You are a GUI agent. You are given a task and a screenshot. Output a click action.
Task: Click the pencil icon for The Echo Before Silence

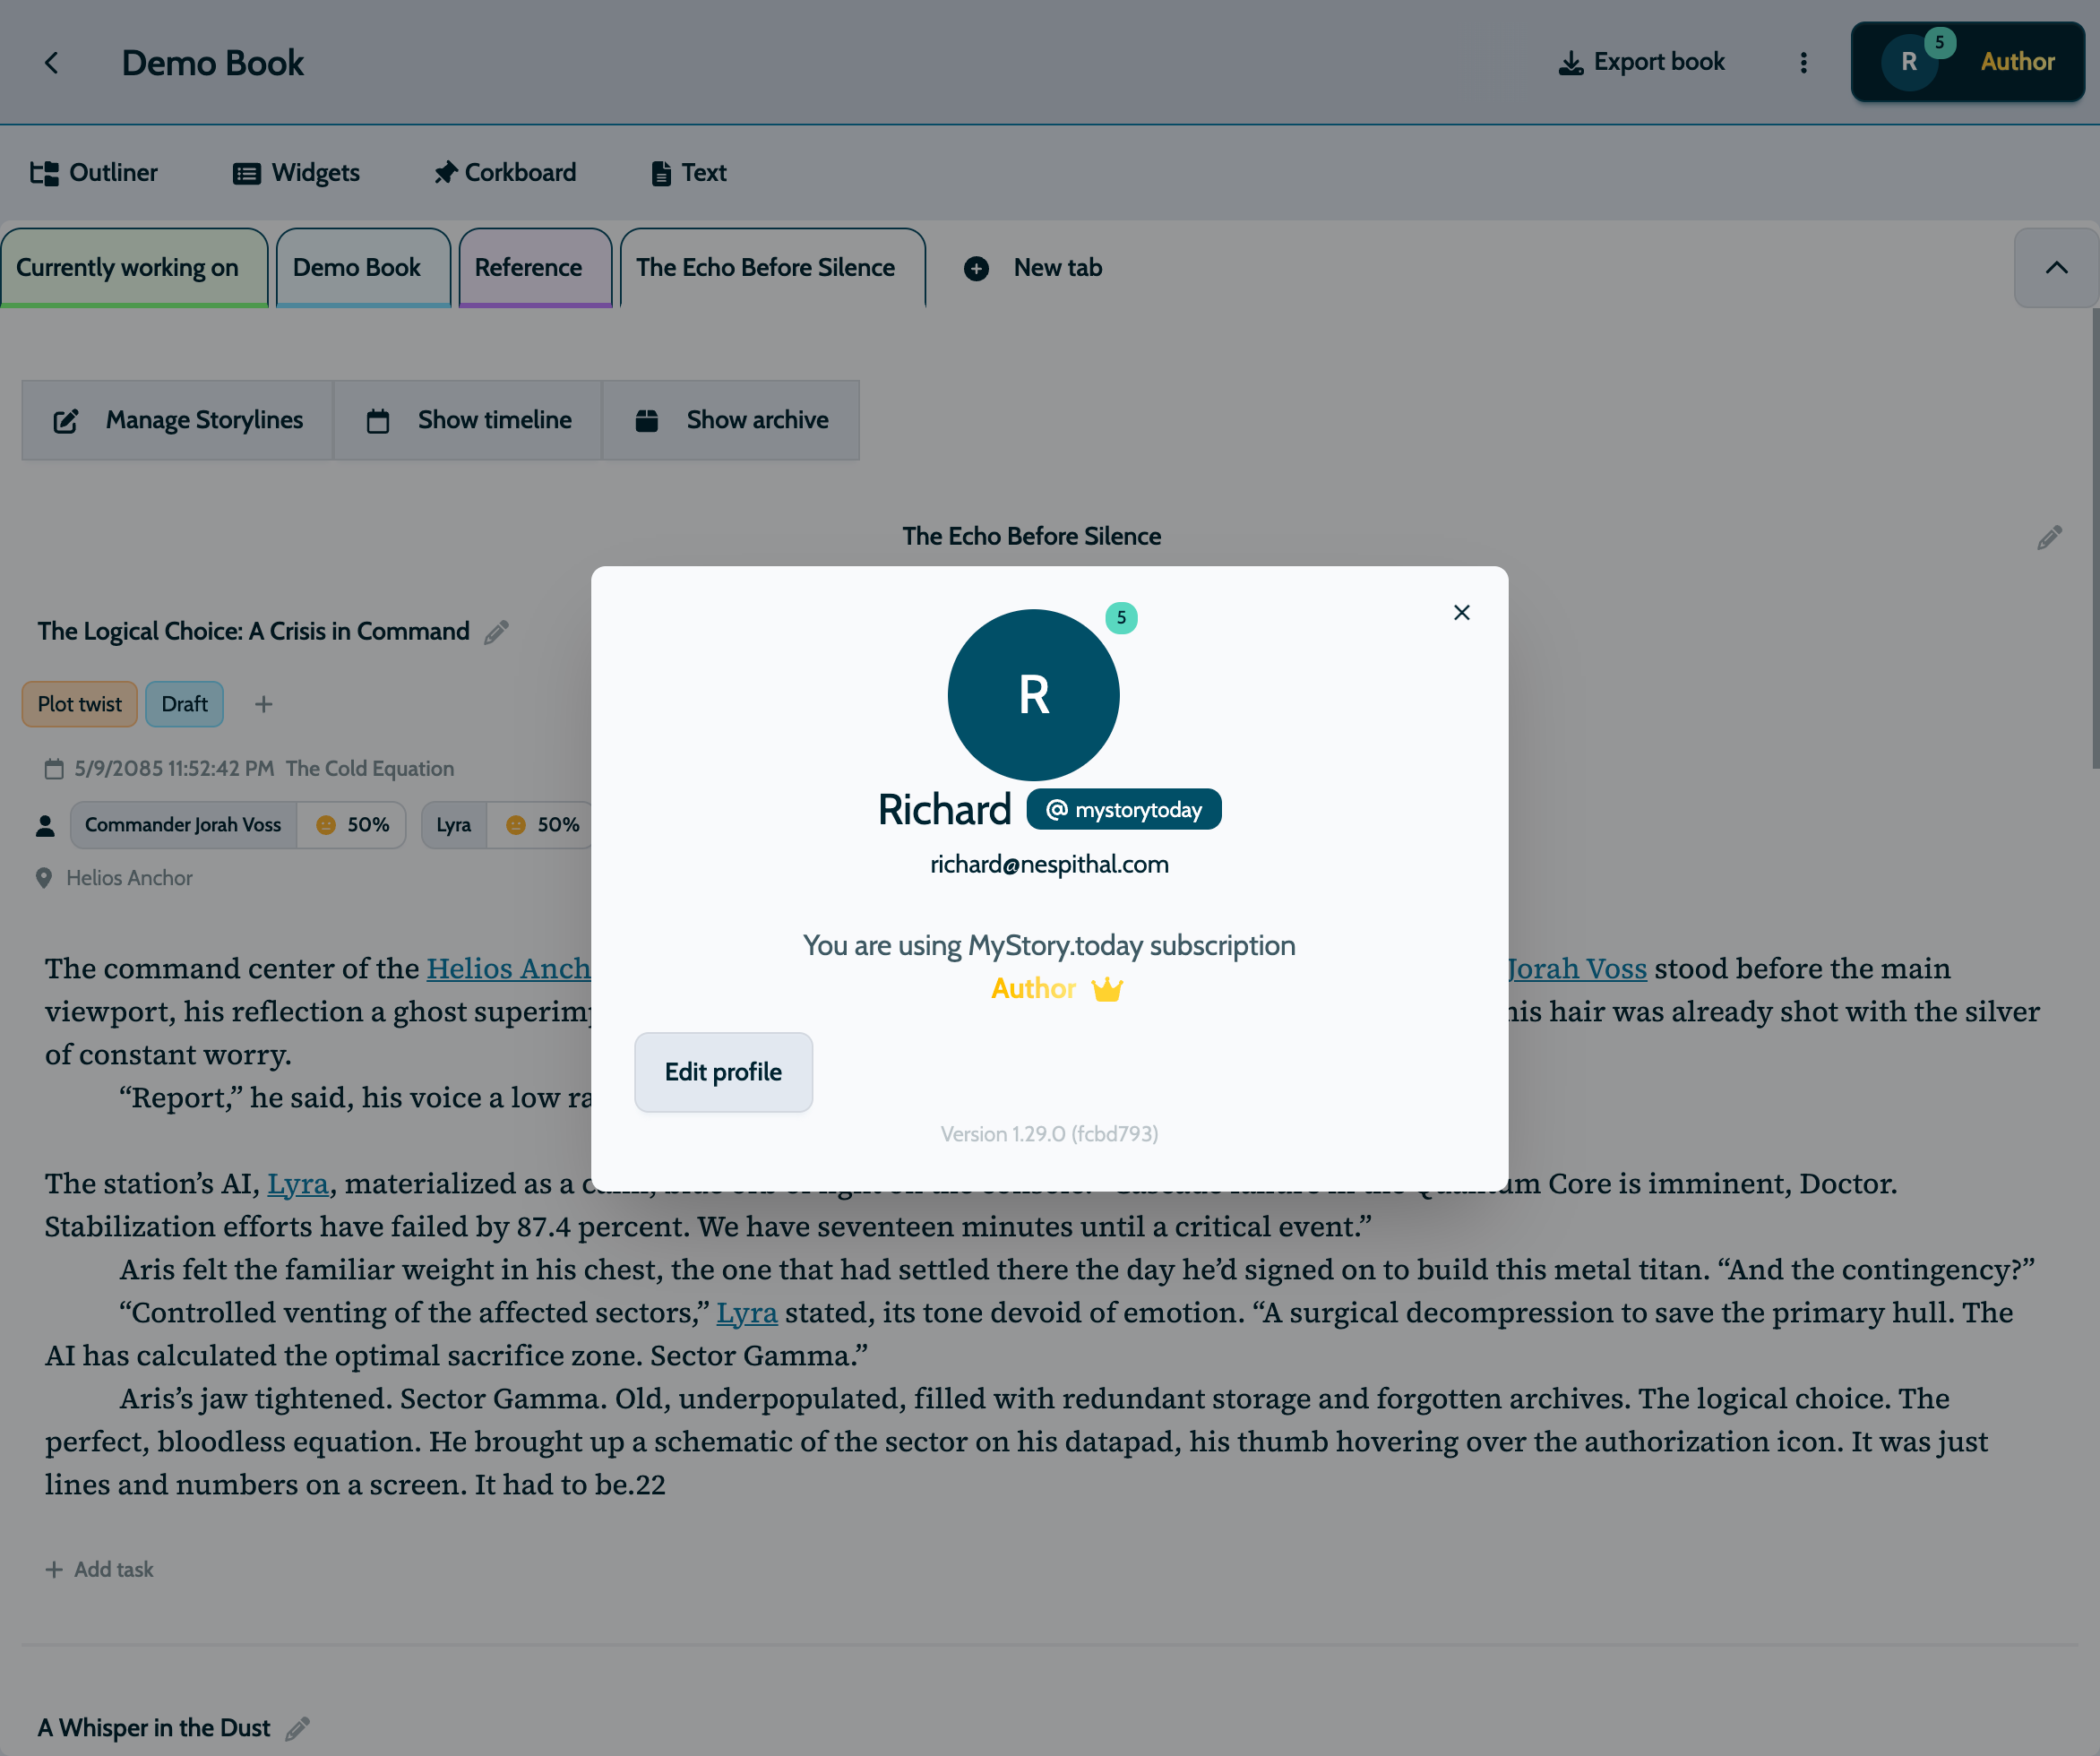(x=2049, y=538)
